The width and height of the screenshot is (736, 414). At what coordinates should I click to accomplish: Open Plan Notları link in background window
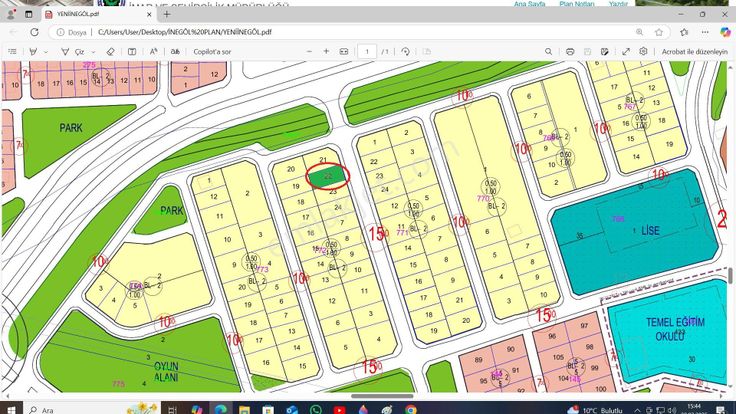tap(576, 3)
